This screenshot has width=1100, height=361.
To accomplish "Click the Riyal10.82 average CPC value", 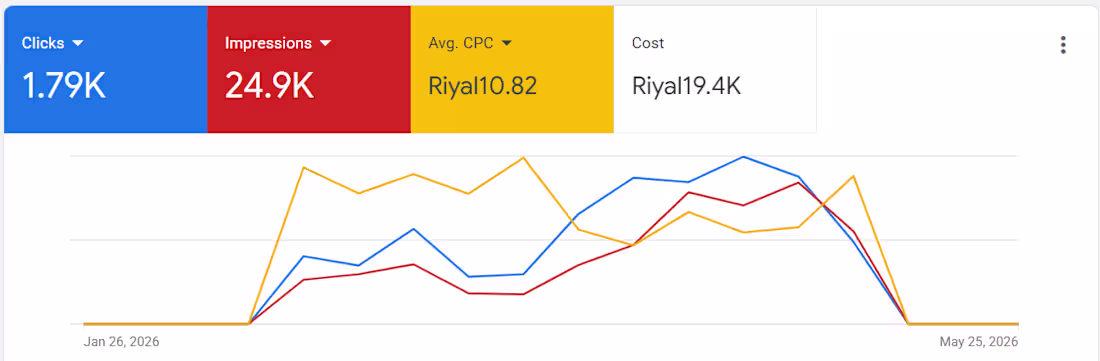I will click(483, 86).
